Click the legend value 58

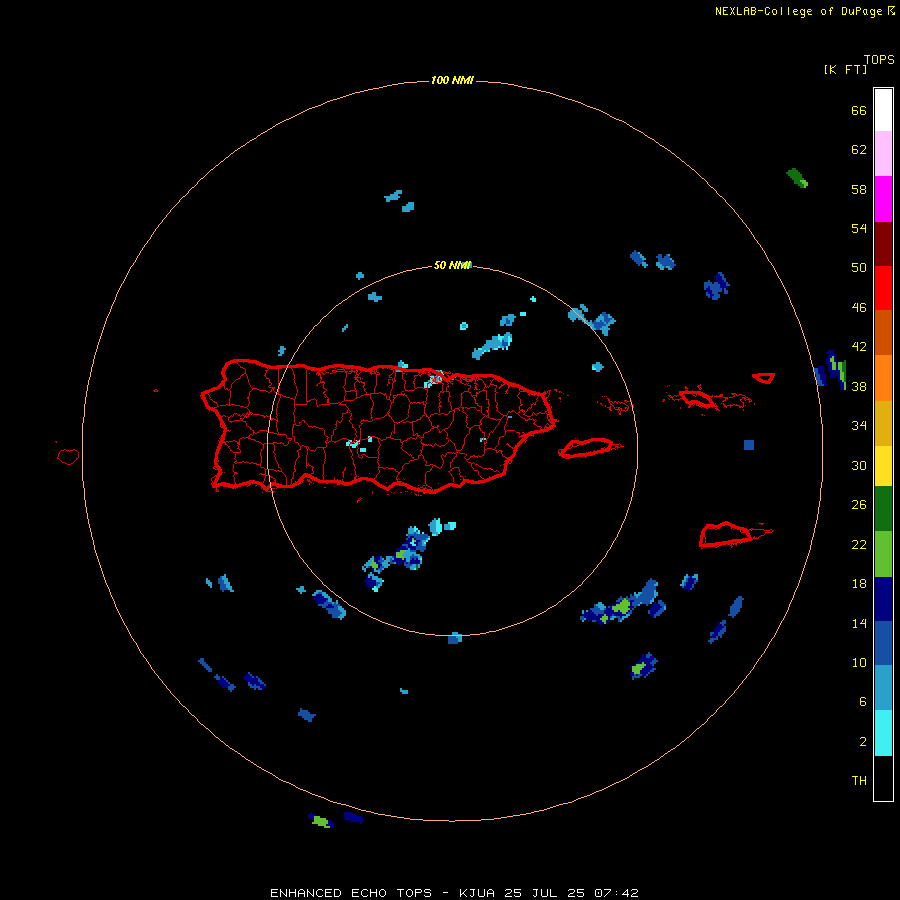[859, 189]
